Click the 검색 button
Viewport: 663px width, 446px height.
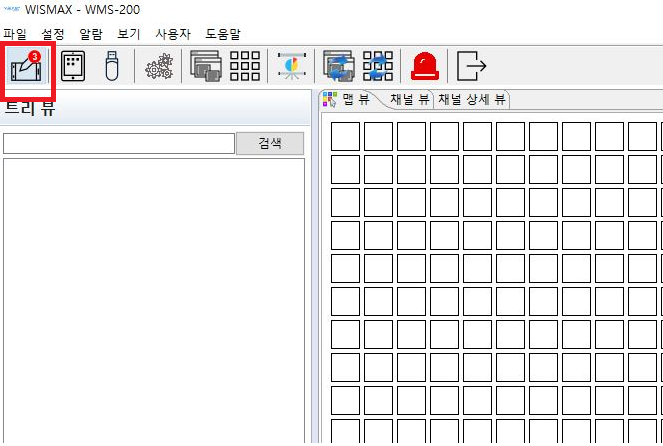pyautogui.click(x=270, y=143)
